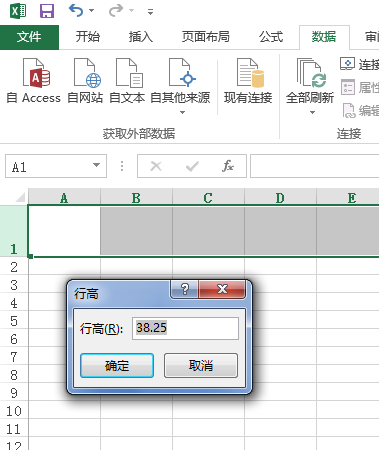Viewport: 379px width, 450px height.
Task: Select row 8 header
Action: [14, 375]
